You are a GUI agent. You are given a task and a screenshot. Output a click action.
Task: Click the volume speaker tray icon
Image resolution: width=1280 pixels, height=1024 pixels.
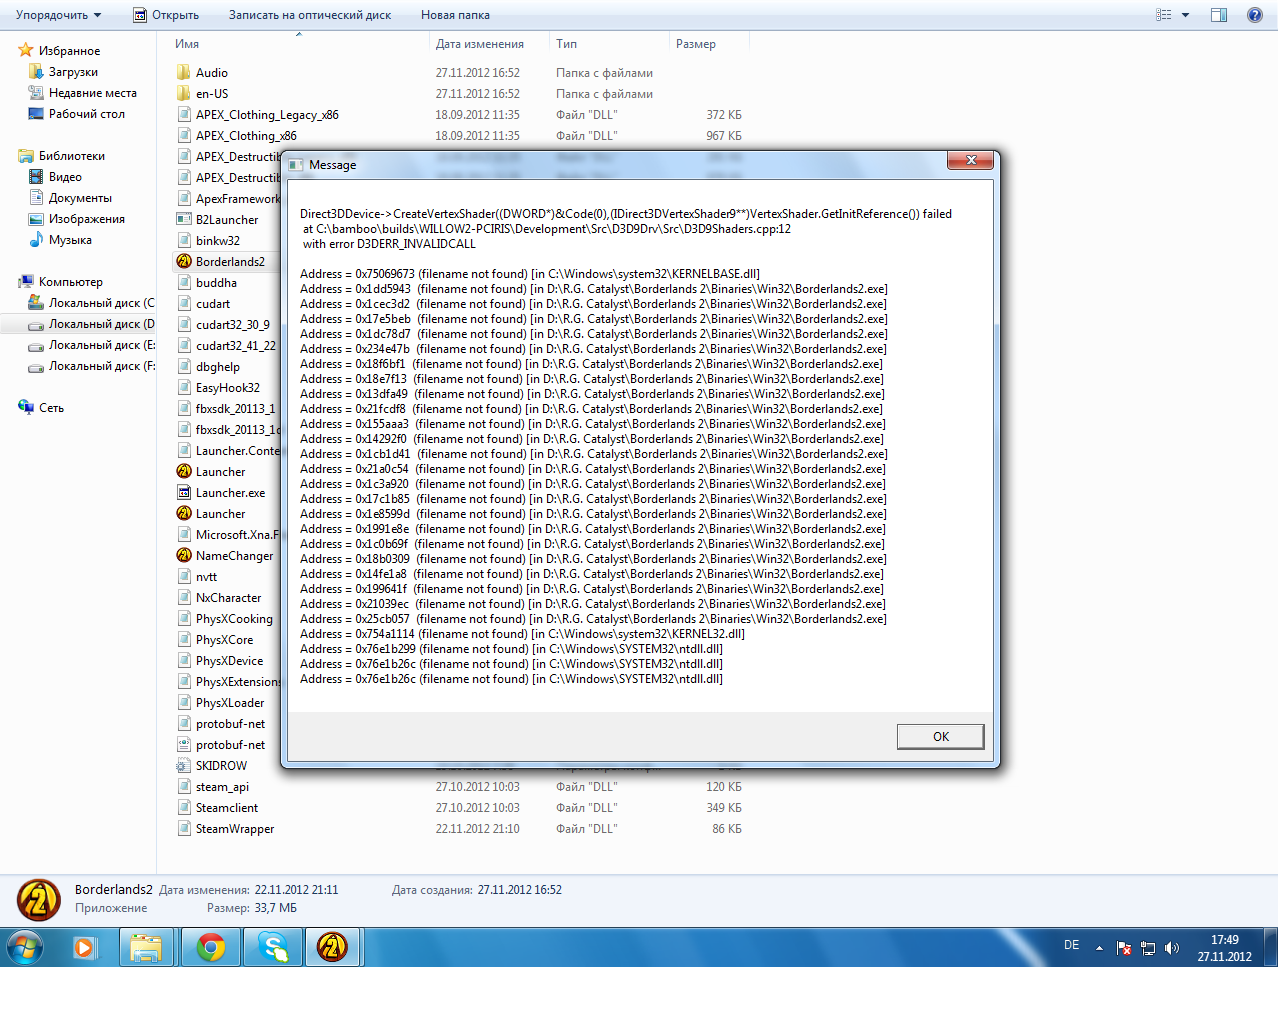pos(1172,948)
